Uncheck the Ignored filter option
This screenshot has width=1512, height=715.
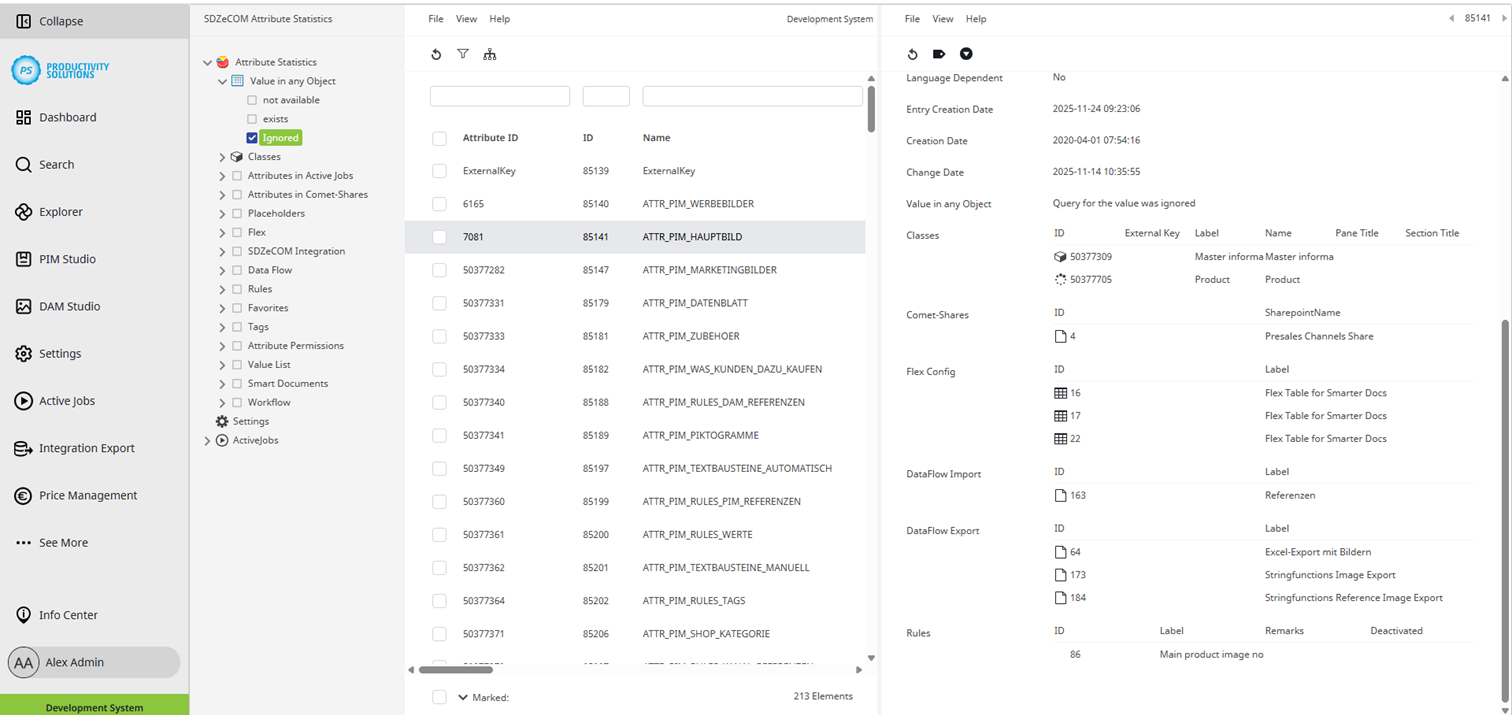[252, 137]
